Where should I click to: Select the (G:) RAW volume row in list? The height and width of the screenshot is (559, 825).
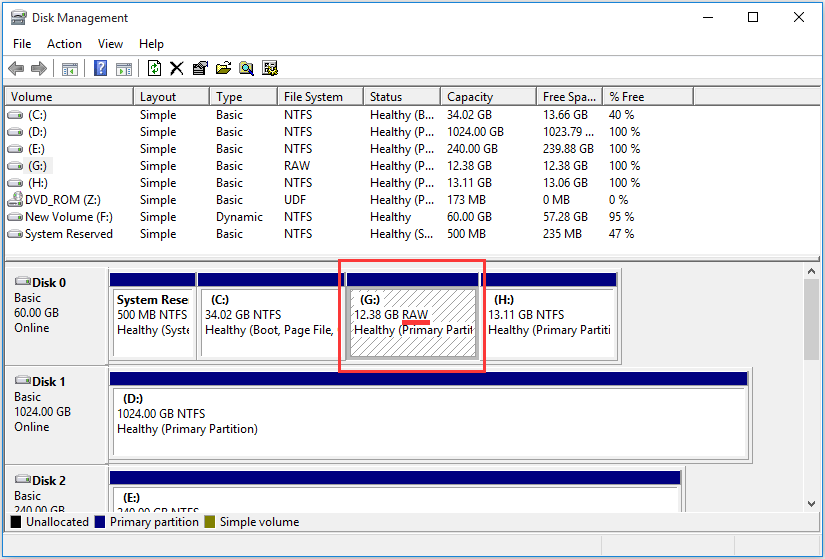coord(36,166)
